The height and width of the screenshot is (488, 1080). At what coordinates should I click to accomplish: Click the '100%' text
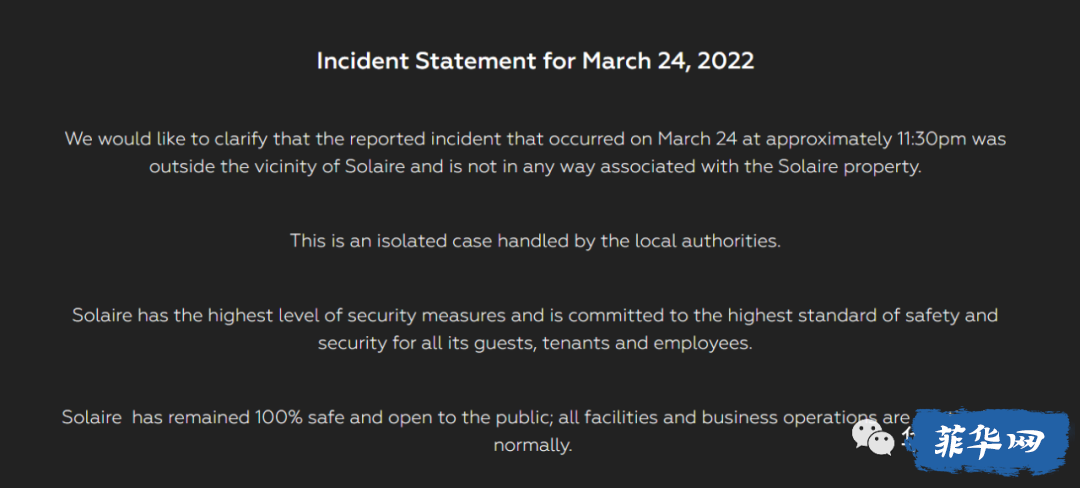(x=279, y=418)
